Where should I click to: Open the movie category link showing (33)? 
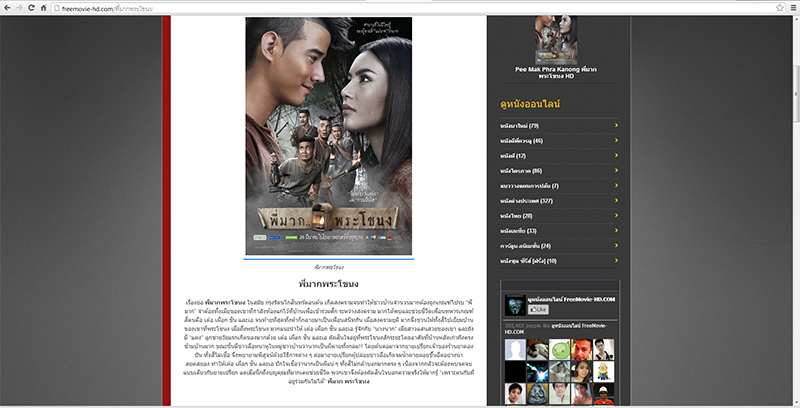(x=518, y=231)
